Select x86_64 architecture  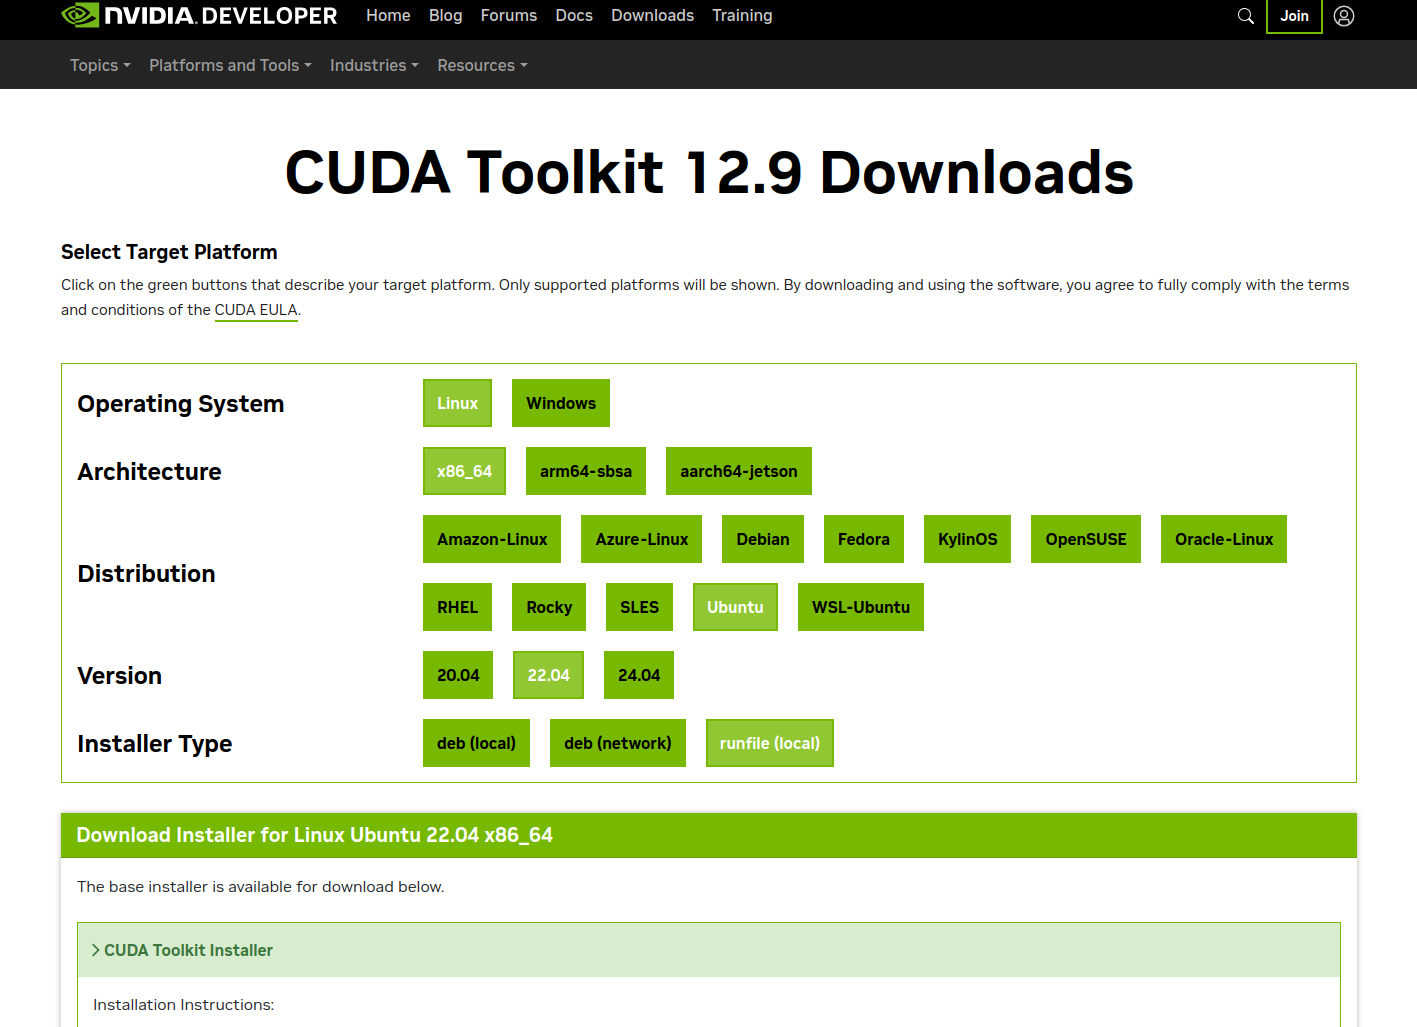tap(464, 471)
